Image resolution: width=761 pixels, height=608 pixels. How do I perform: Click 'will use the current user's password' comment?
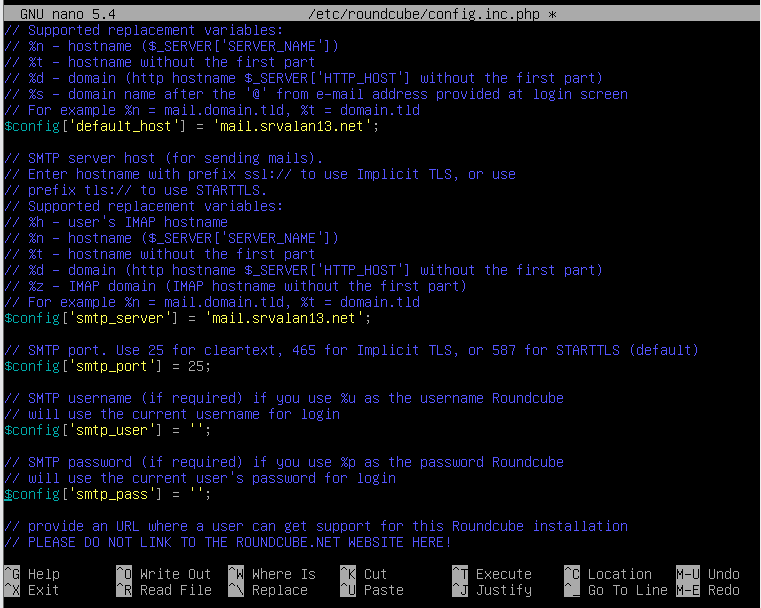200,478
